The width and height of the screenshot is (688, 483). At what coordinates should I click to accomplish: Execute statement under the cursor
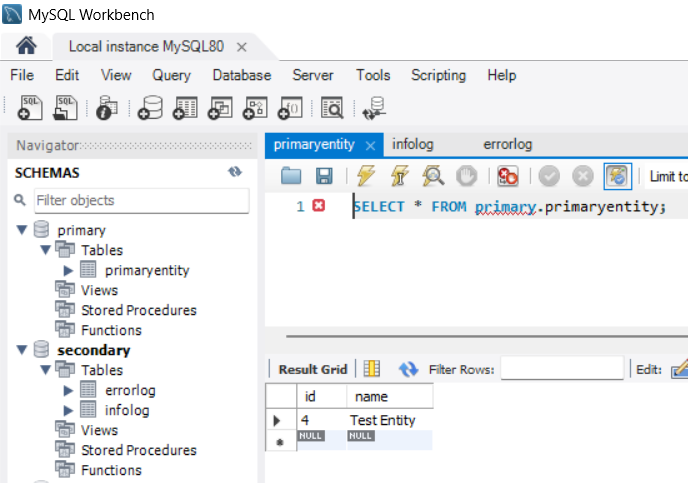[399, 176]
